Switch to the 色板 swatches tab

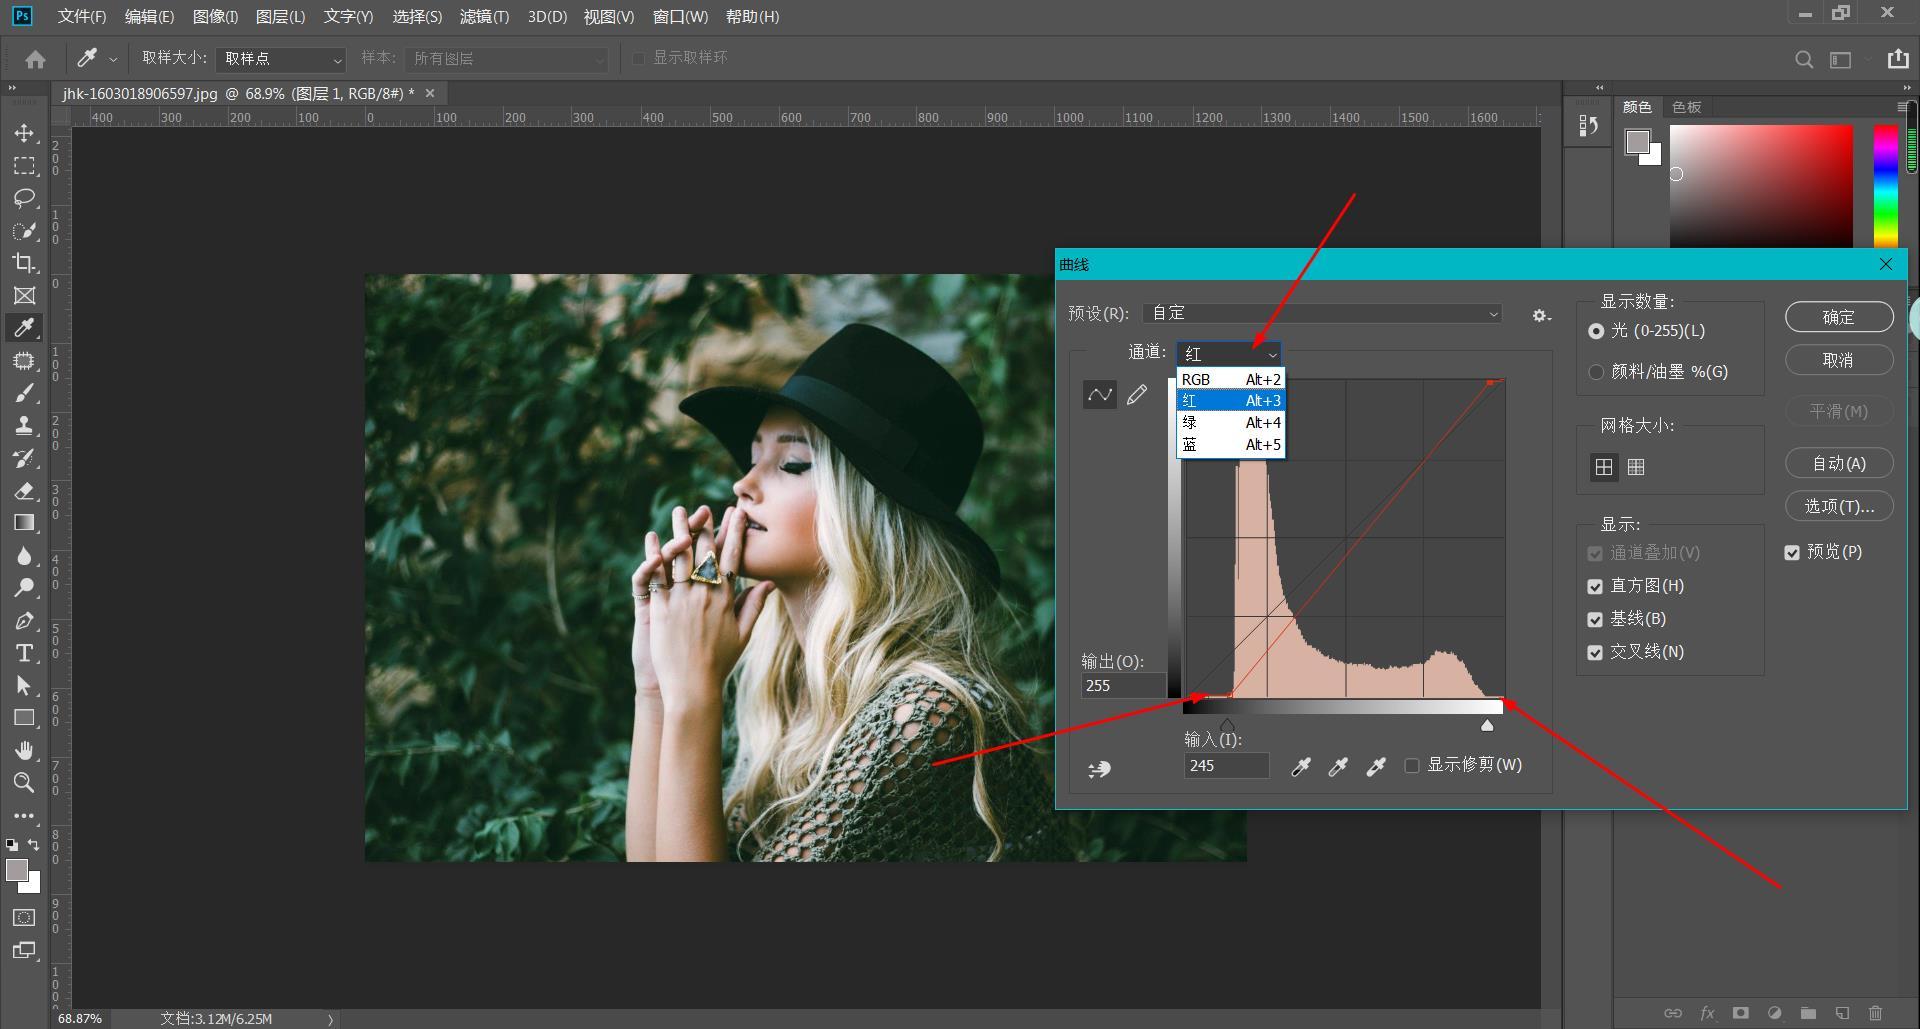pos(1686,107)
